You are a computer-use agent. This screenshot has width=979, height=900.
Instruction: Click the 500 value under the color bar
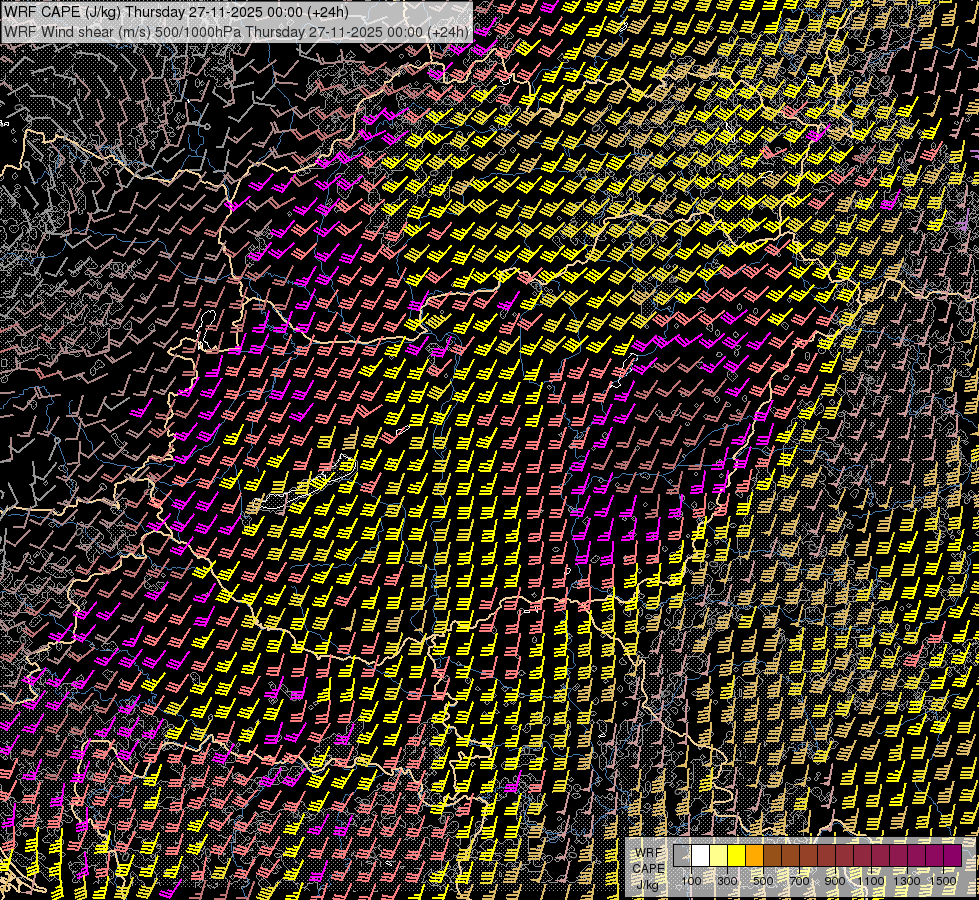(x=763, y=880)
